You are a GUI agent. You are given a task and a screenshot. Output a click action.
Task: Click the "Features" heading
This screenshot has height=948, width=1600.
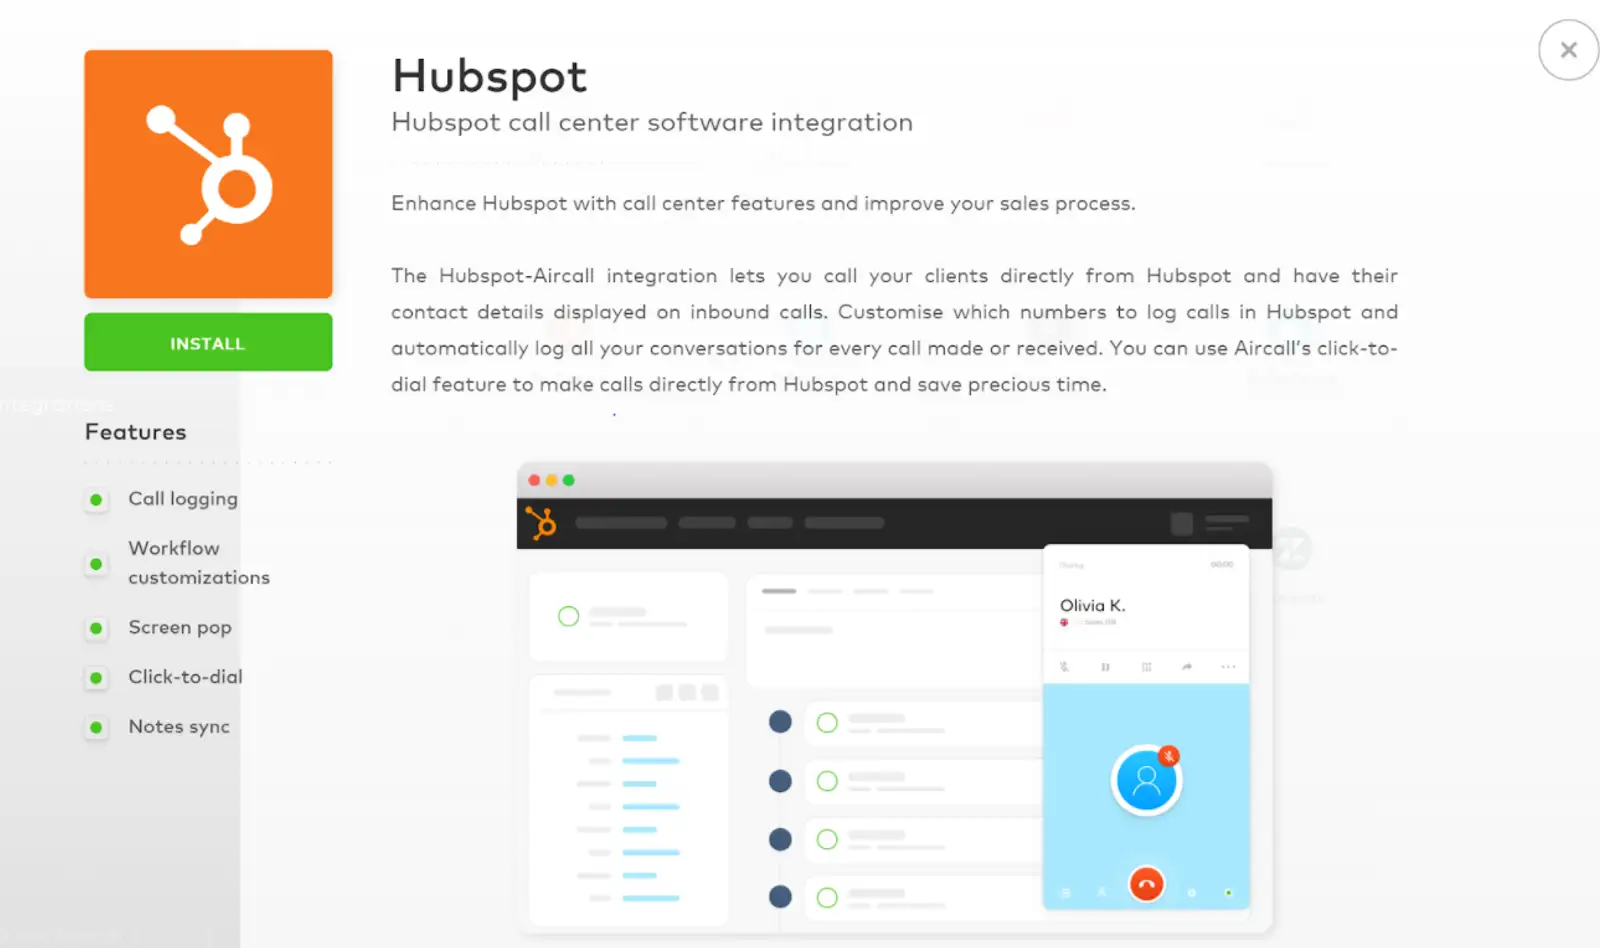coord(136,432)
